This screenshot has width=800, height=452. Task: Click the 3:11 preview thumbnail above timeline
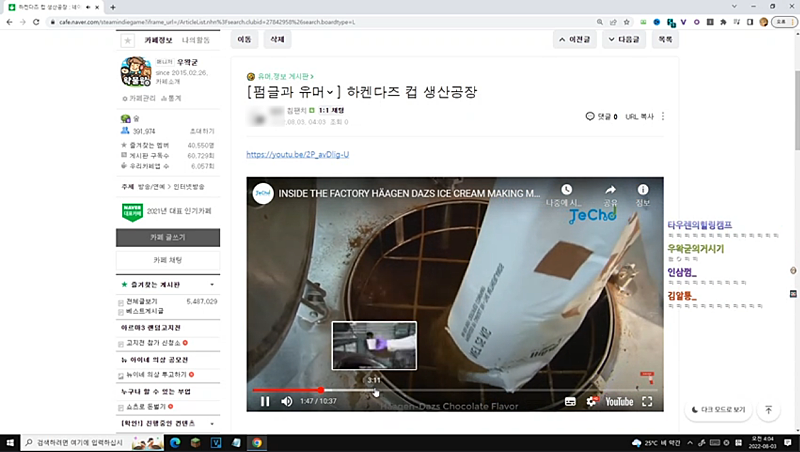pyautogui.click(x=374, y=345)
